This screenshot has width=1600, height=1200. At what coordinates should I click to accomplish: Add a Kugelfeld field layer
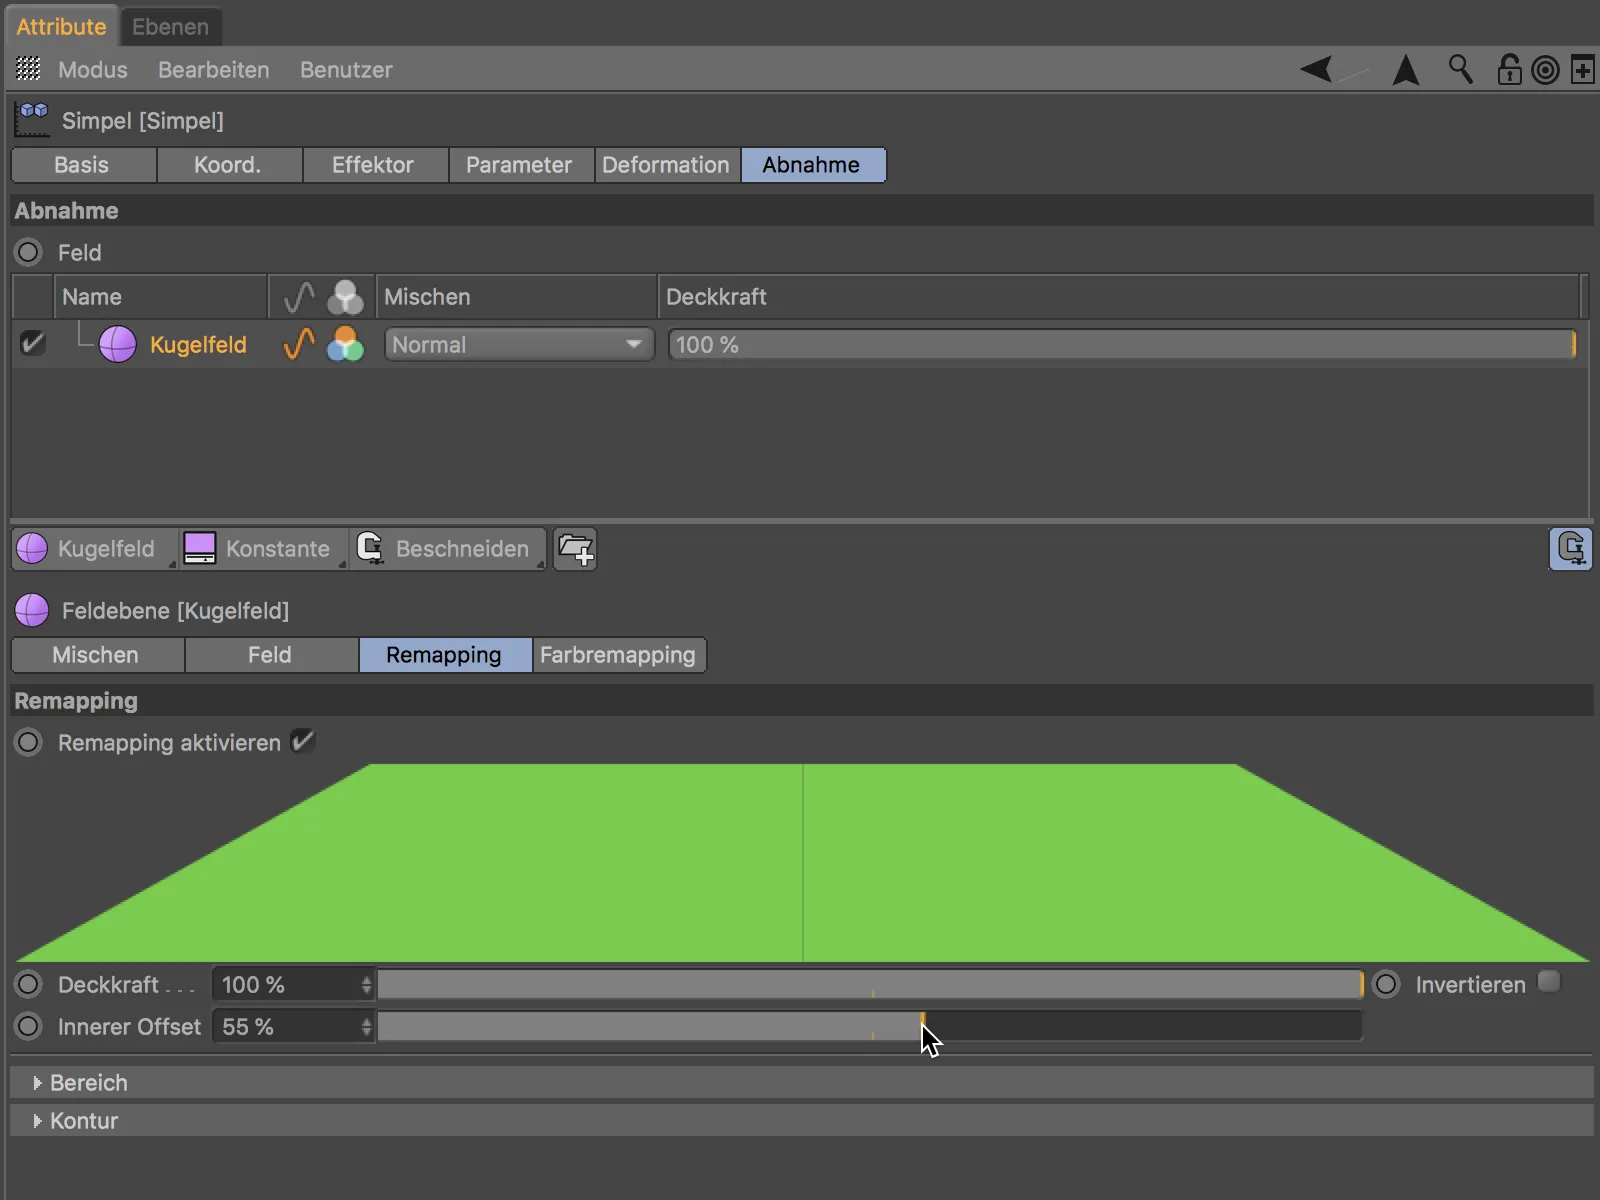[x=94, y=549]
